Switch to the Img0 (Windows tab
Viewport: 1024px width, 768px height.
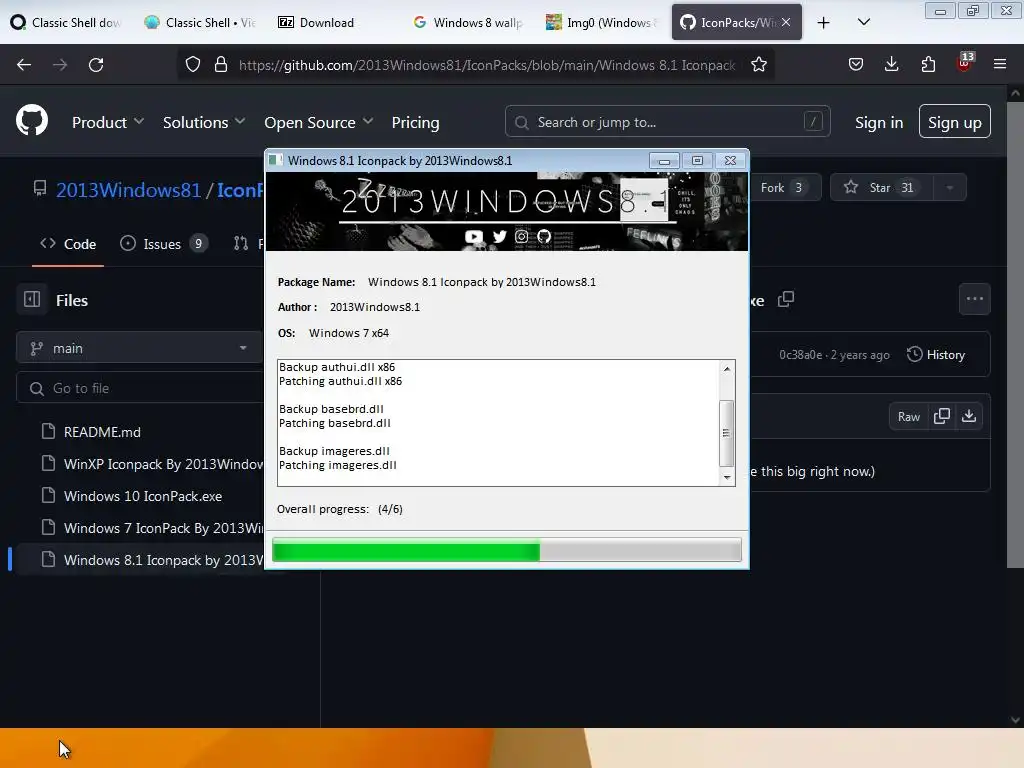click(x=601, y=22)
